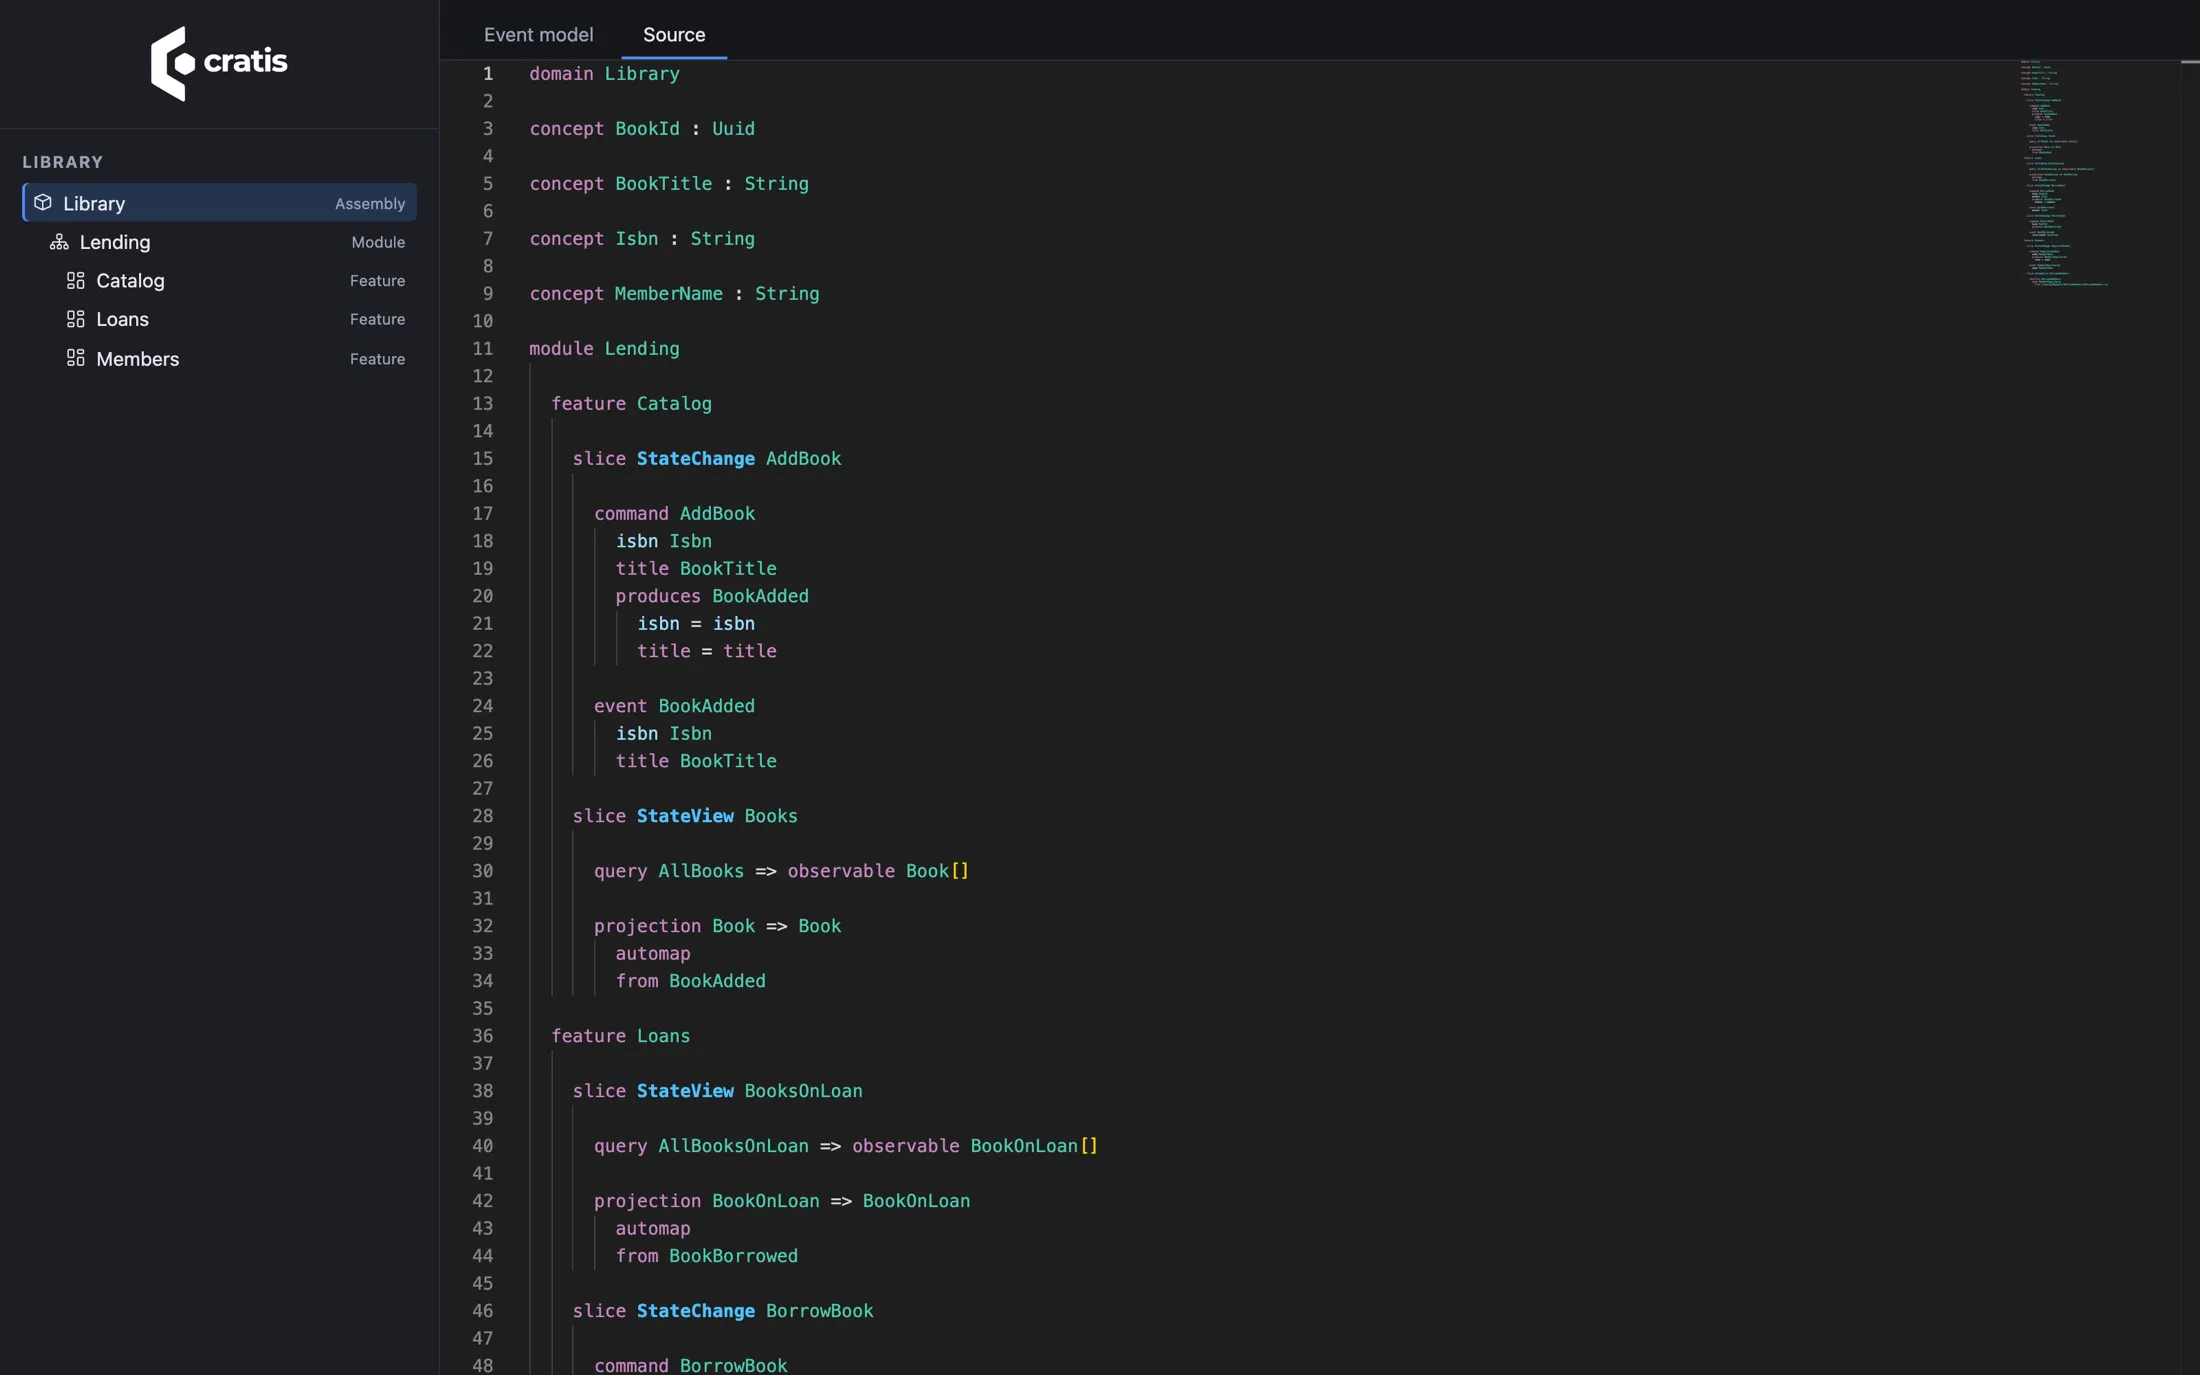Image resolution: width=2200 pixels, height=1375 pixels.
Task: Click 'feature Loans' code line
Action: tap(620, 1036)
